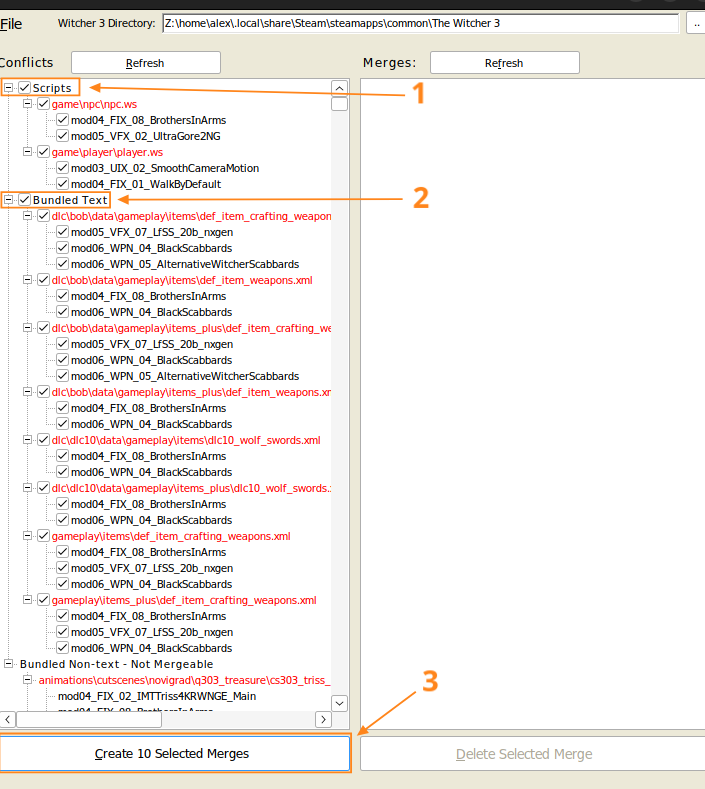Refresh the Merges list

(504, 63)
